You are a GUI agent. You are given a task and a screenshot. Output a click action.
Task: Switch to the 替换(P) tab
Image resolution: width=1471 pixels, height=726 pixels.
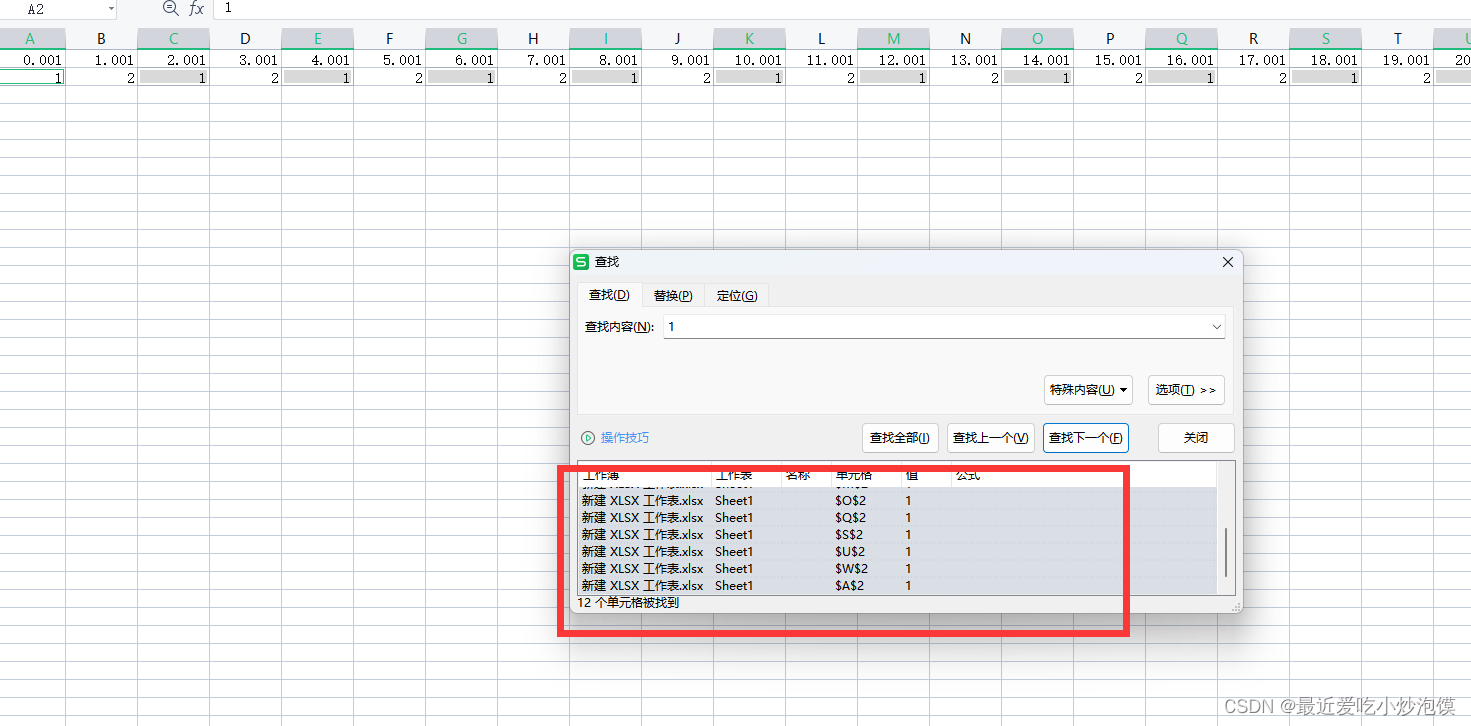[x=673, y=295]
